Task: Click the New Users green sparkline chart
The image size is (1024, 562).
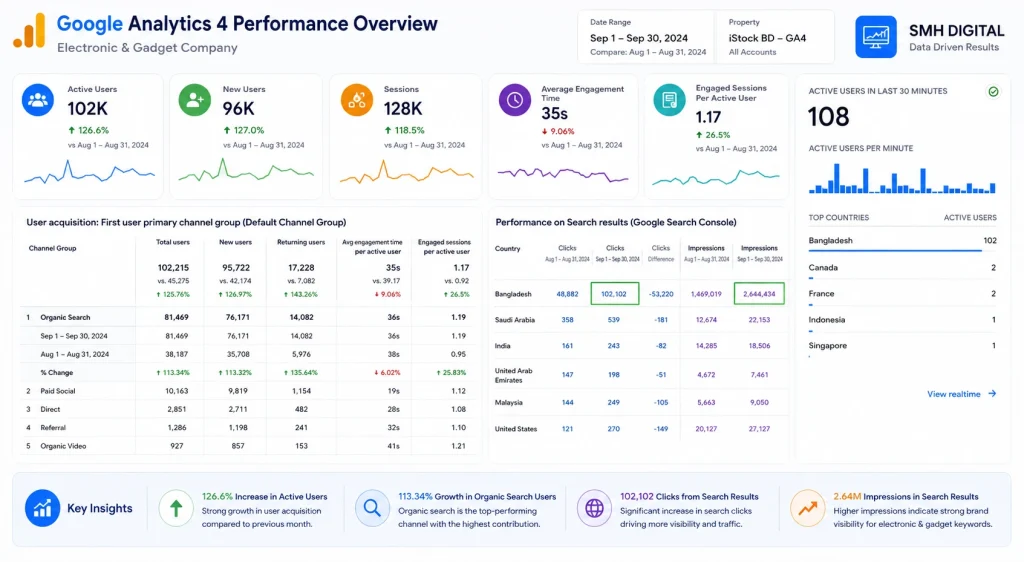Action: coord(246,172)
